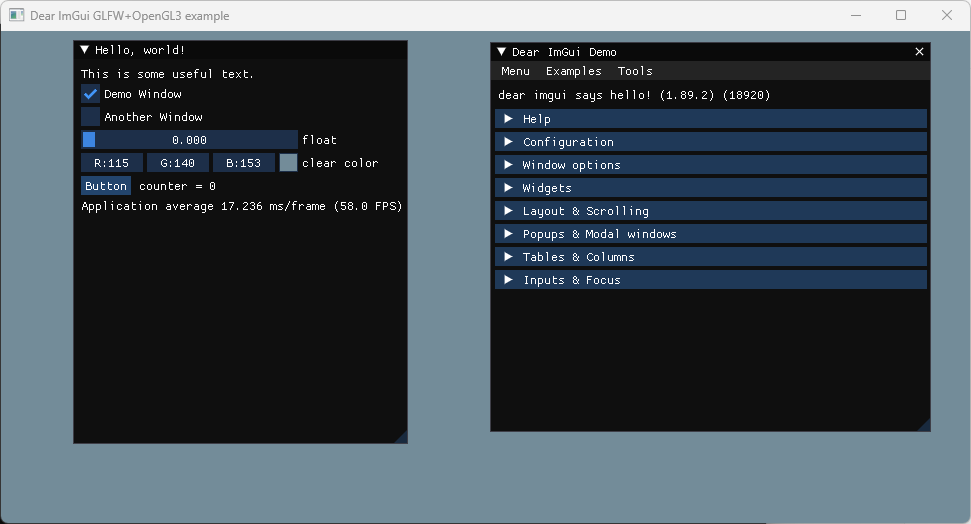971x524 pixels.
Task: Expand the Inputs & Focus section
Action: [x=711, y=279]
